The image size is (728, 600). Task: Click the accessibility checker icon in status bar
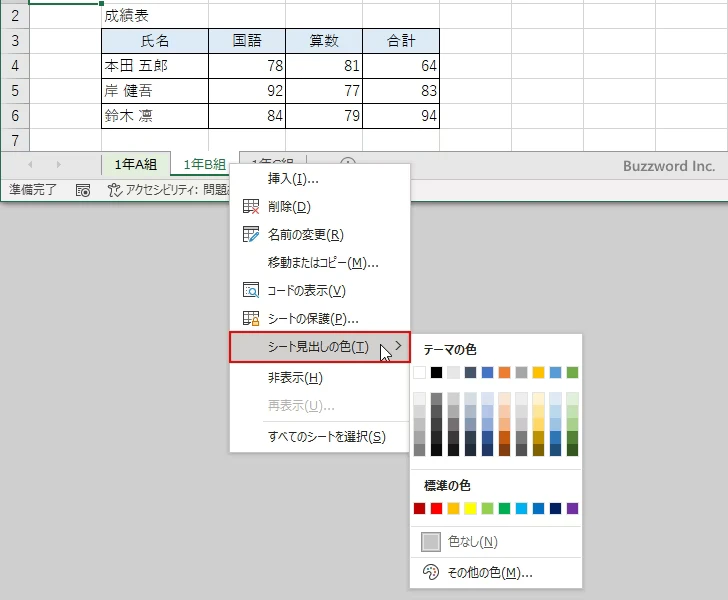[x=114, y=190]
